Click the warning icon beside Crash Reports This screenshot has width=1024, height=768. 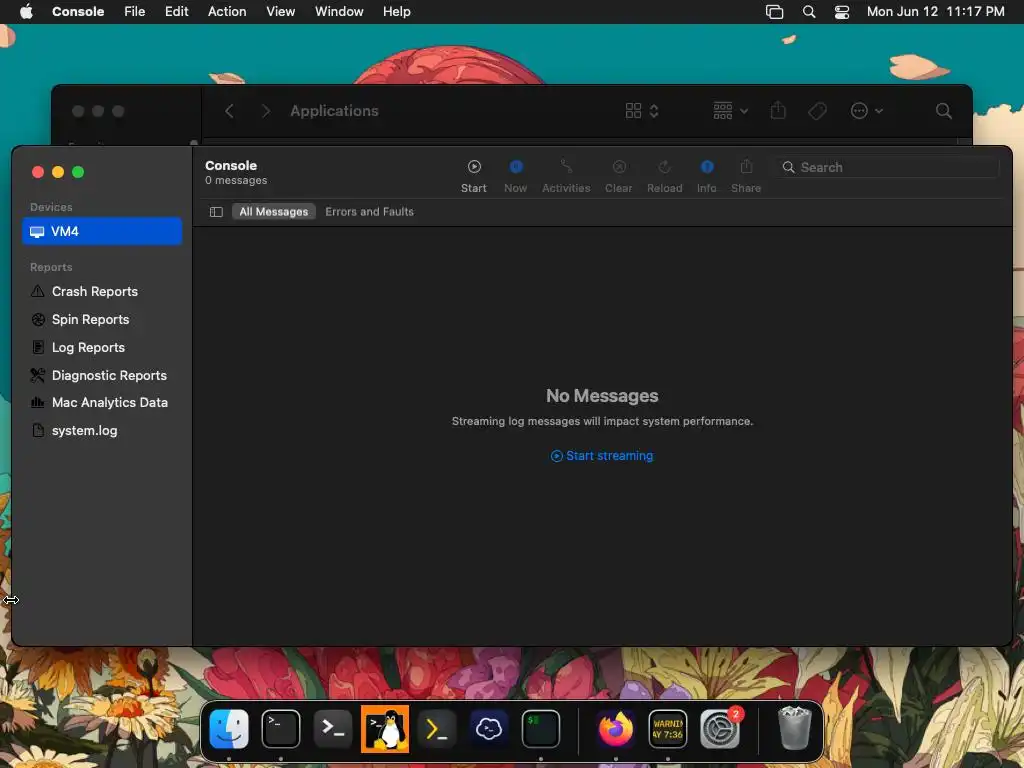(38, 291)
